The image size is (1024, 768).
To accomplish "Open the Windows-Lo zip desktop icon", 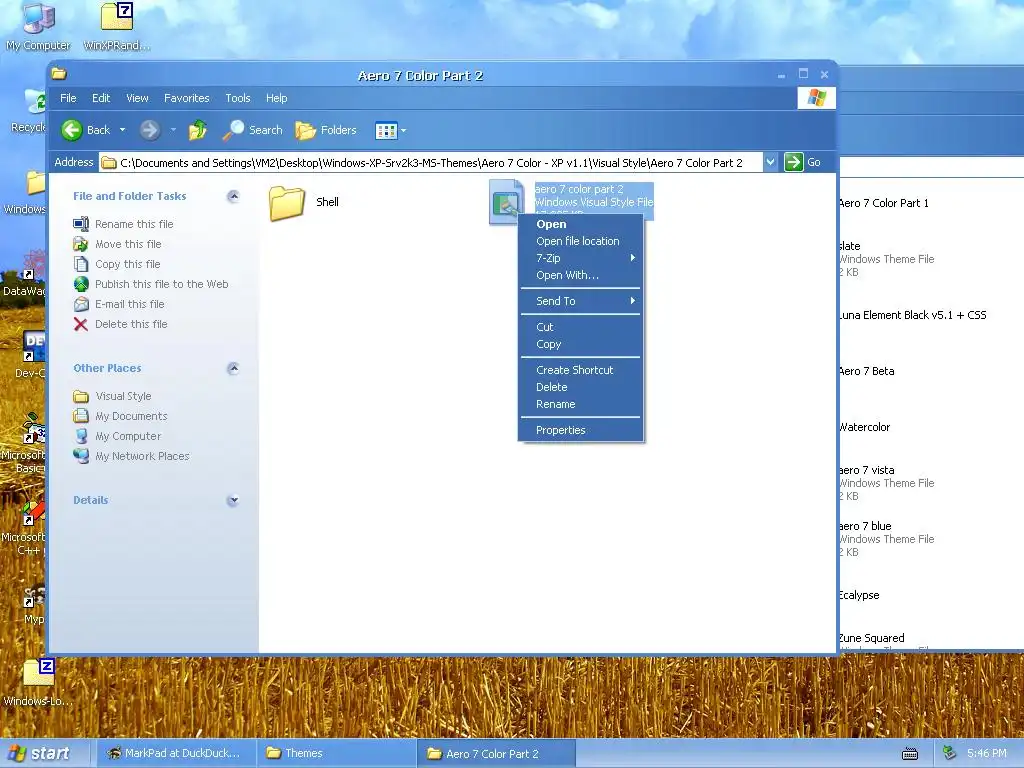I will click(38, 682).
